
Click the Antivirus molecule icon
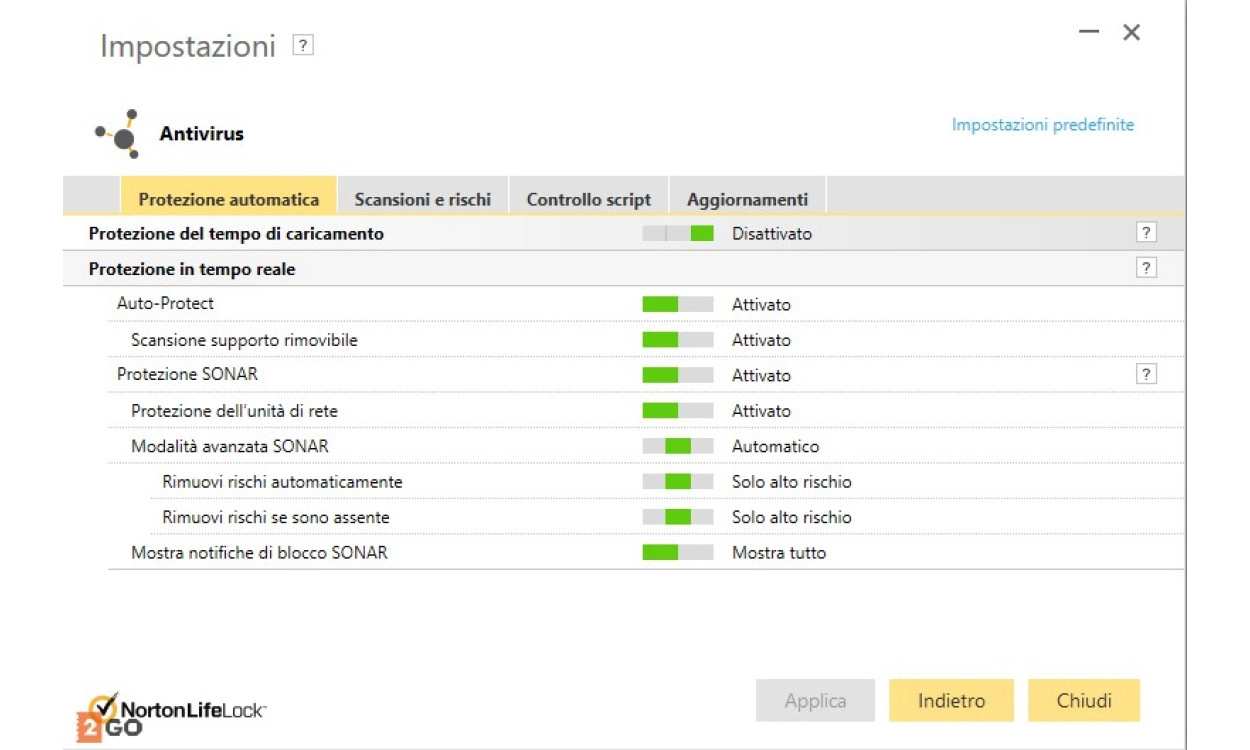pos(118,133)
